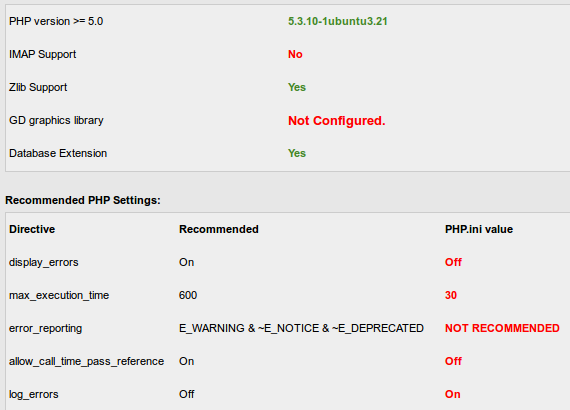Image resolution: width=570 pixels, height=410 pixels.
Task: Click the log_errors 'On' ini value
Action: 453,394
